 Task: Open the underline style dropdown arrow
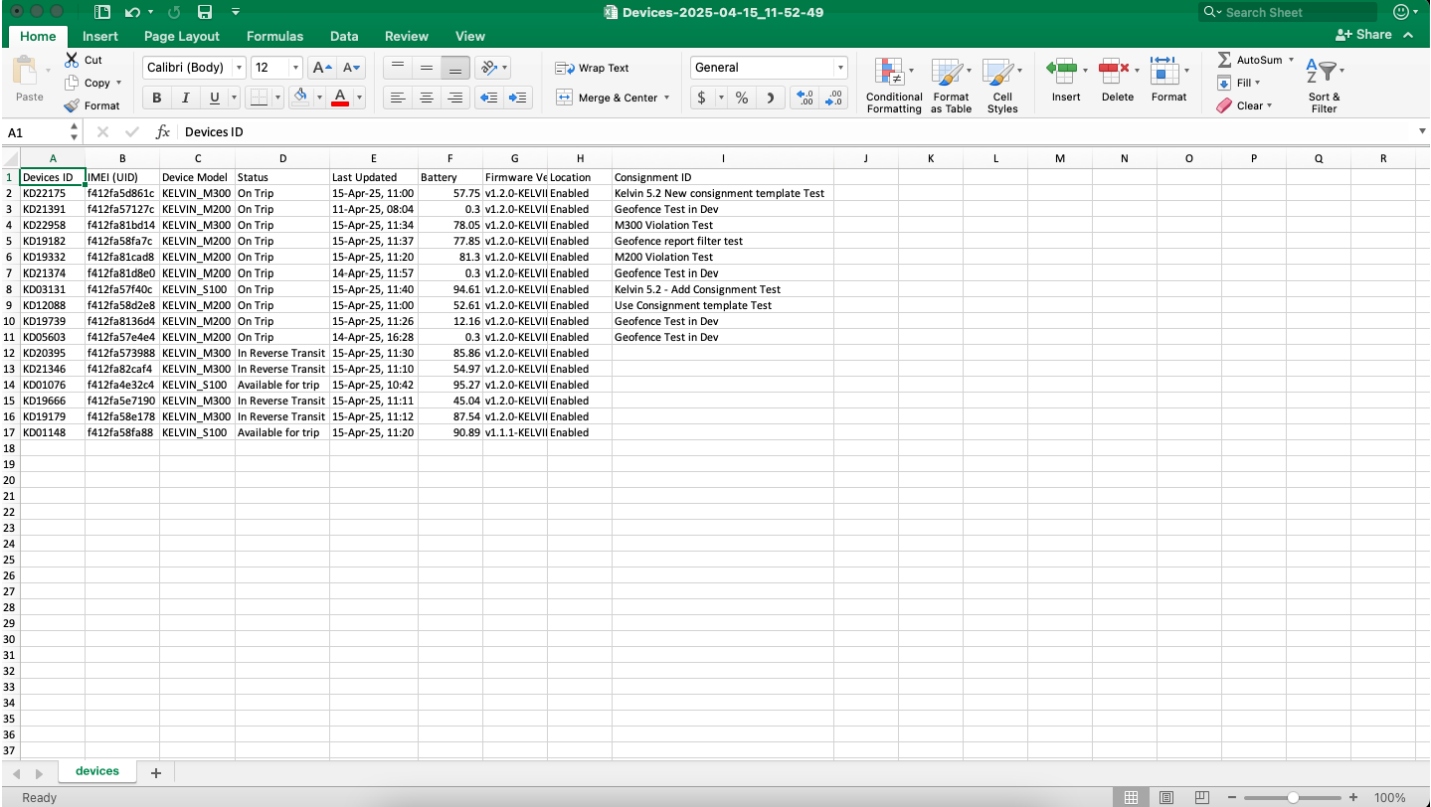click(x=234, y=98)
